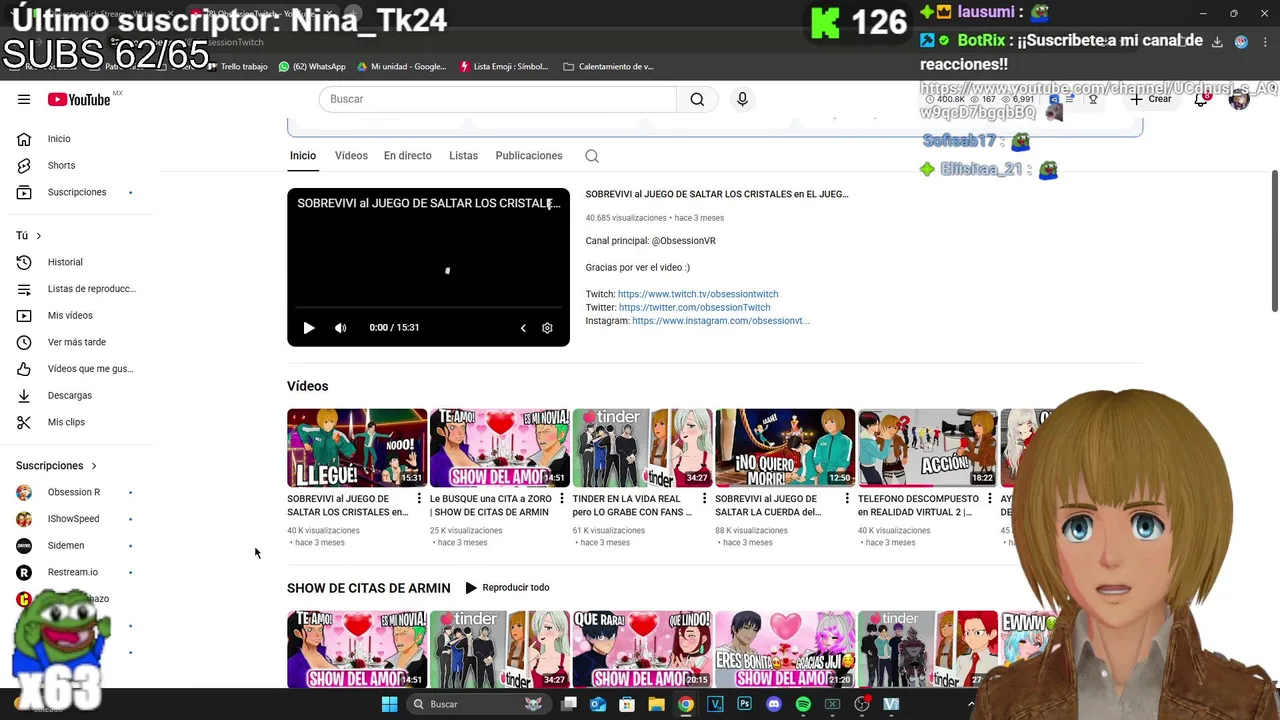Click Reproducir todo for Armin show
This screenshot has width=1280, height=720.
pos(507,588)
